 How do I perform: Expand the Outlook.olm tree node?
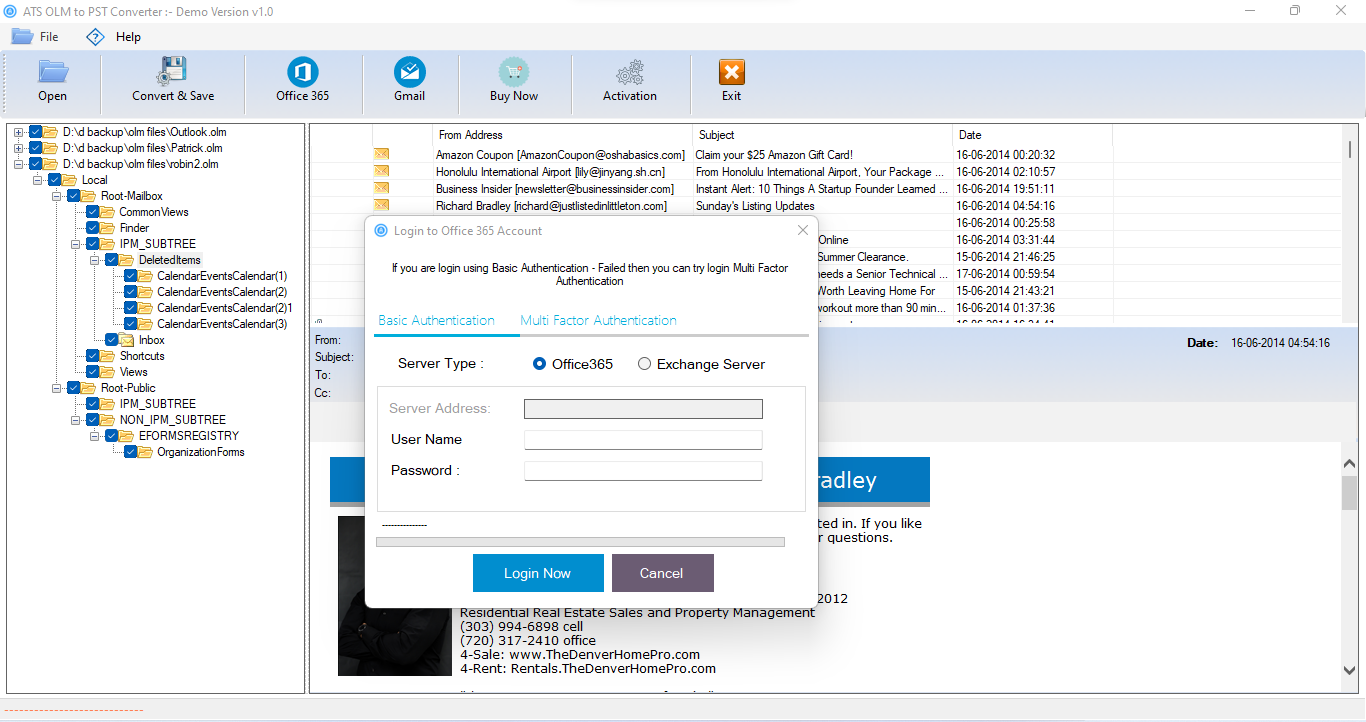coord(18,132)
